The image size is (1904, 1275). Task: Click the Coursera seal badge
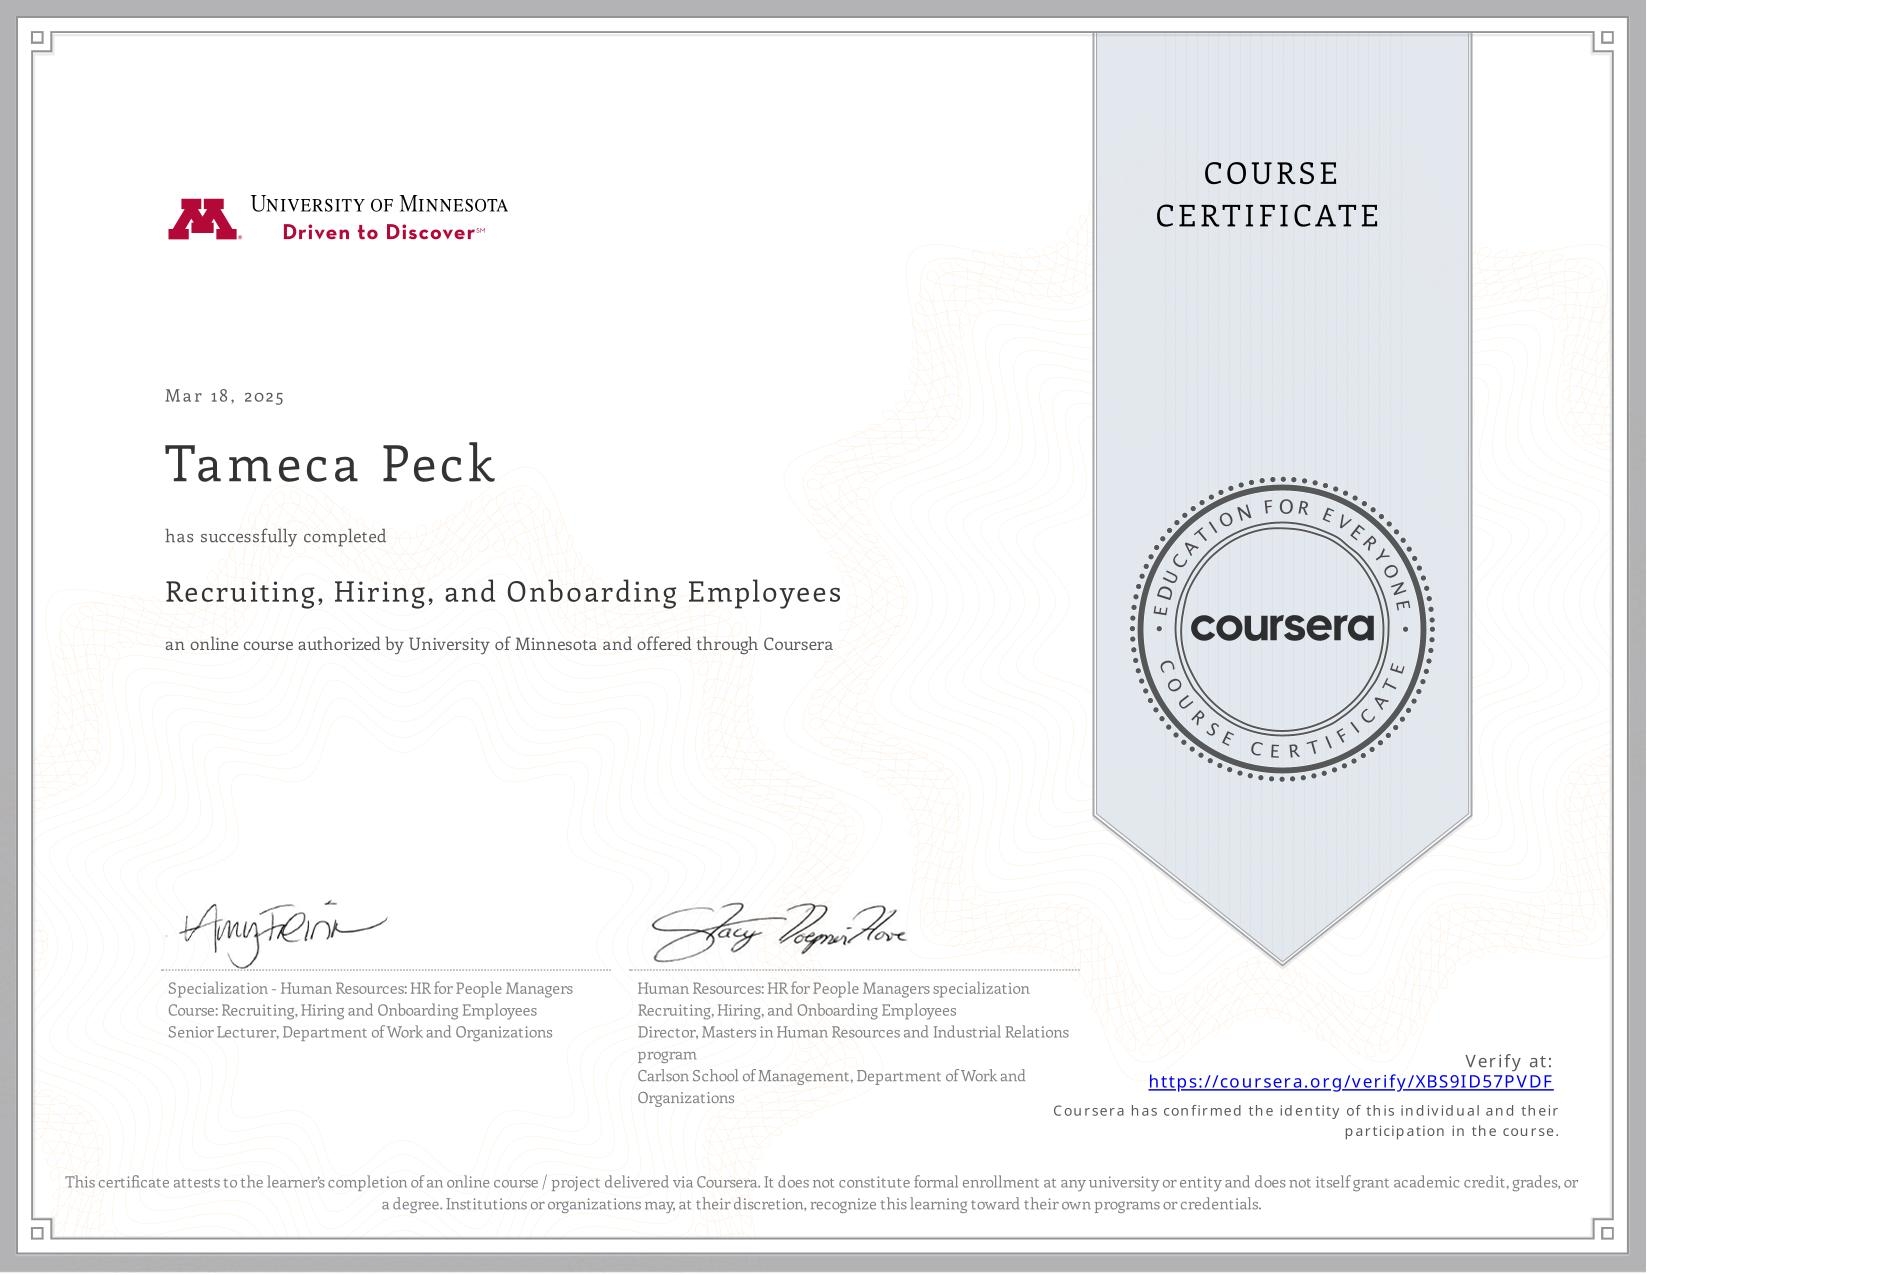[1282, 628]
